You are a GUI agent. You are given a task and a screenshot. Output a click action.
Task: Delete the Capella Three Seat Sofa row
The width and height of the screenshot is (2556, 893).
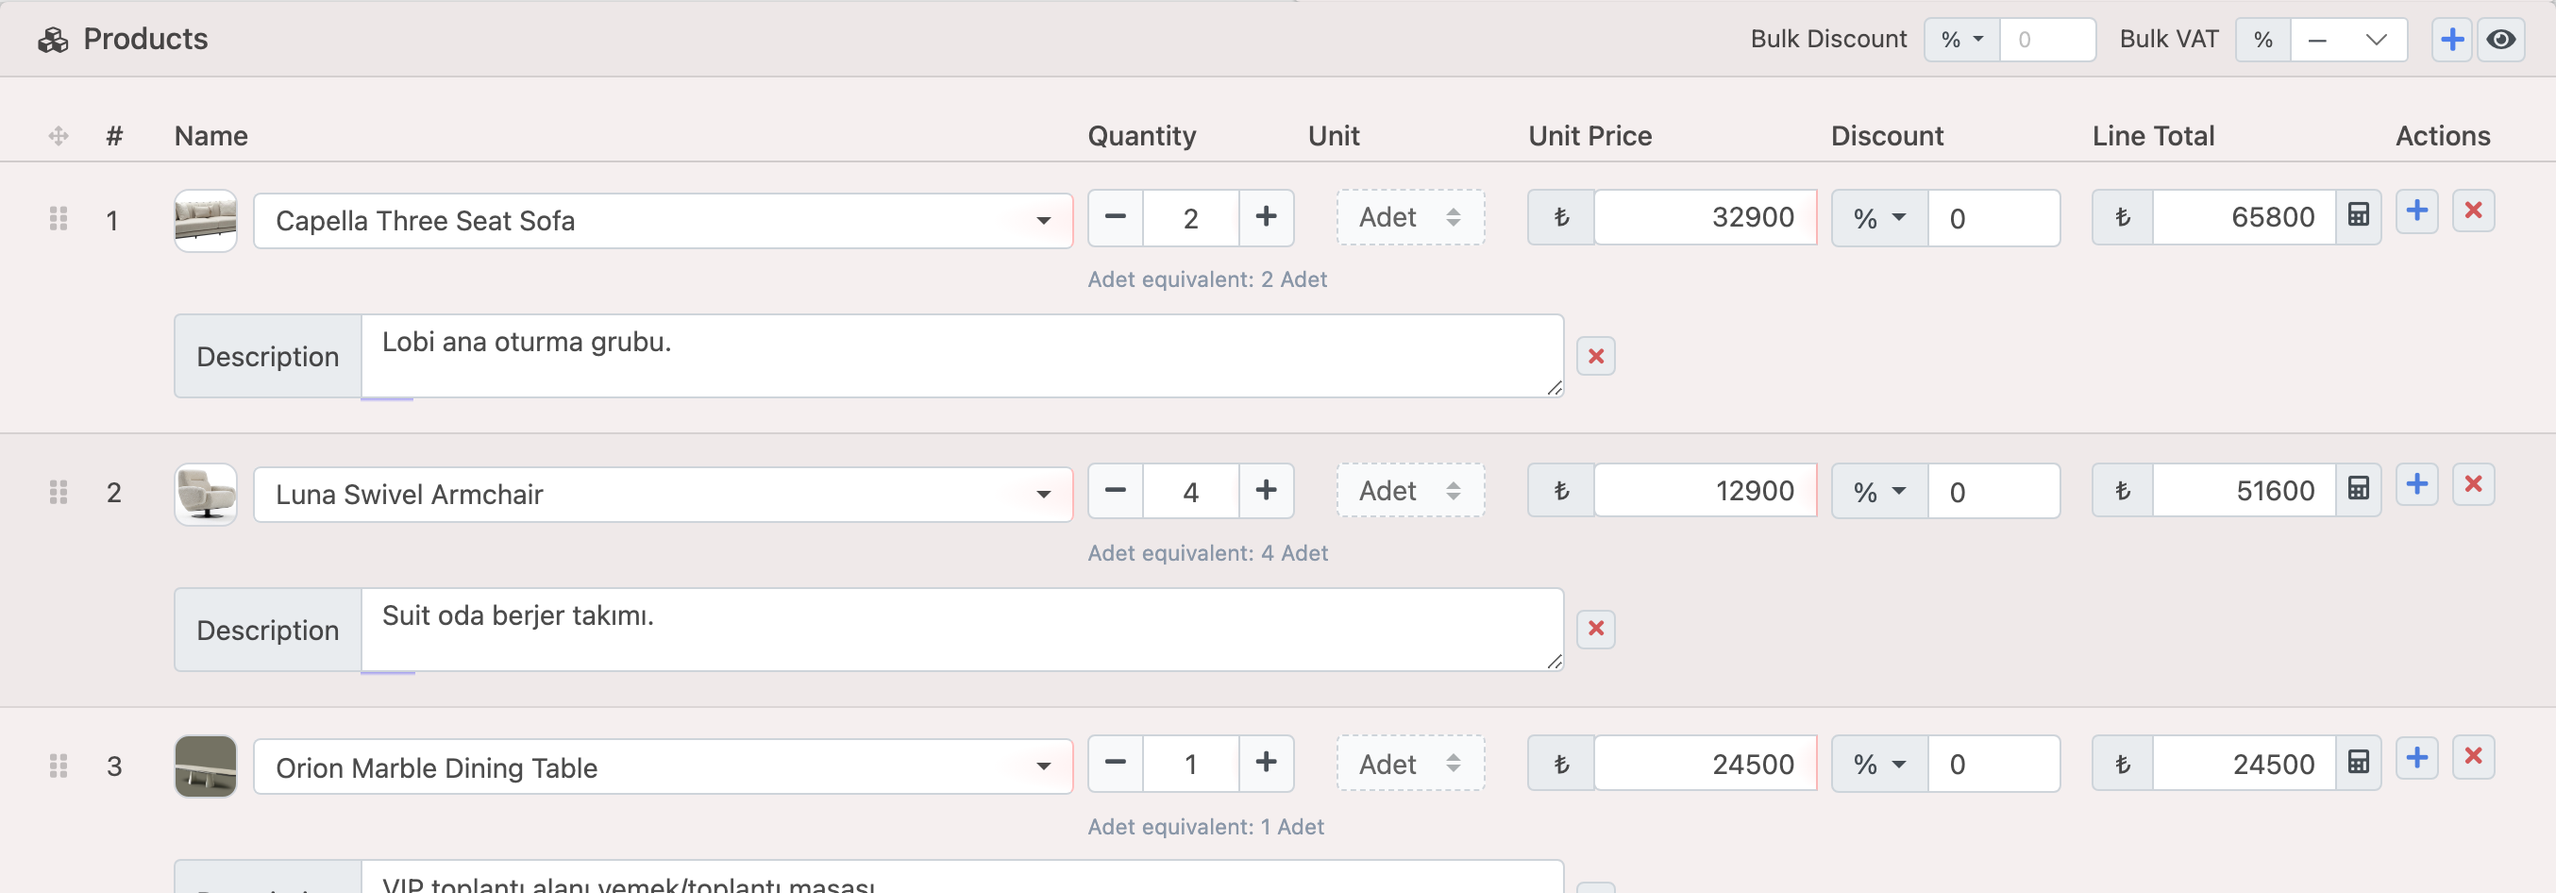[2474, 211]
